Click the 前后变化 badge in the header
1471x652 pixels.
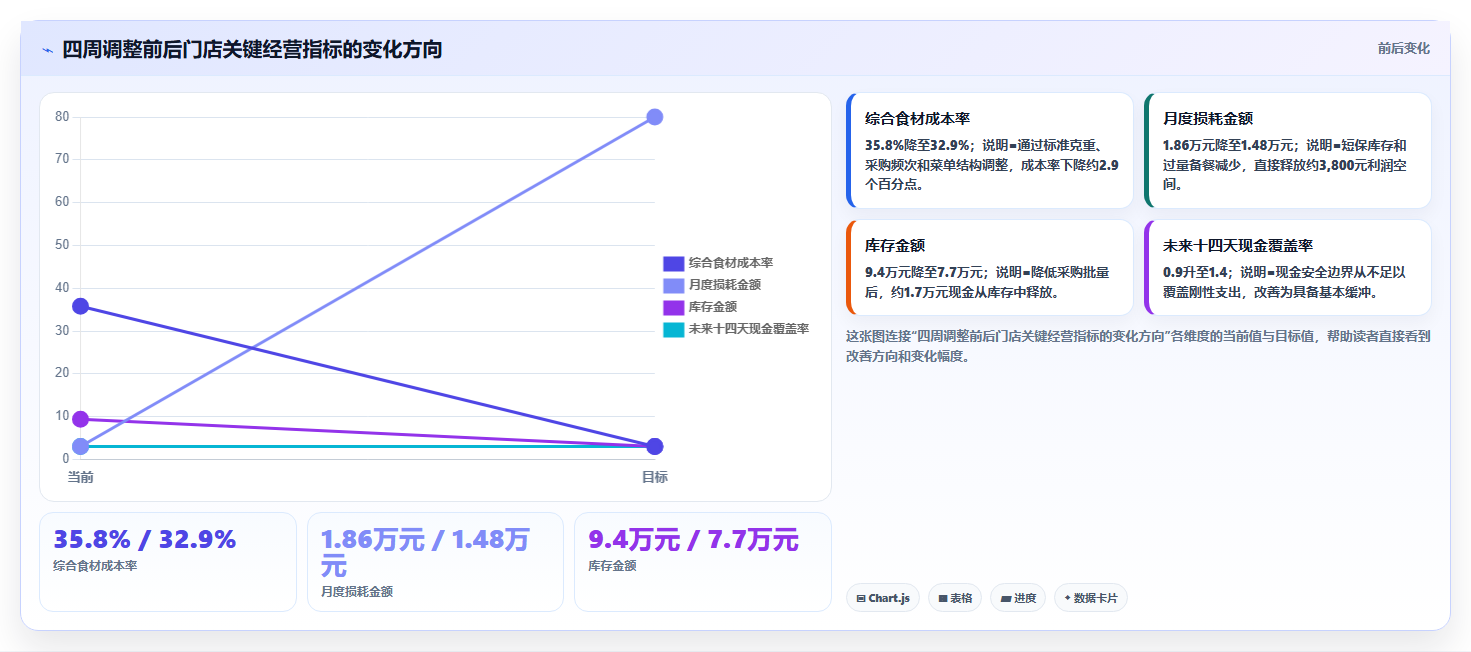pyautogui.click(x=1403, y=49)
